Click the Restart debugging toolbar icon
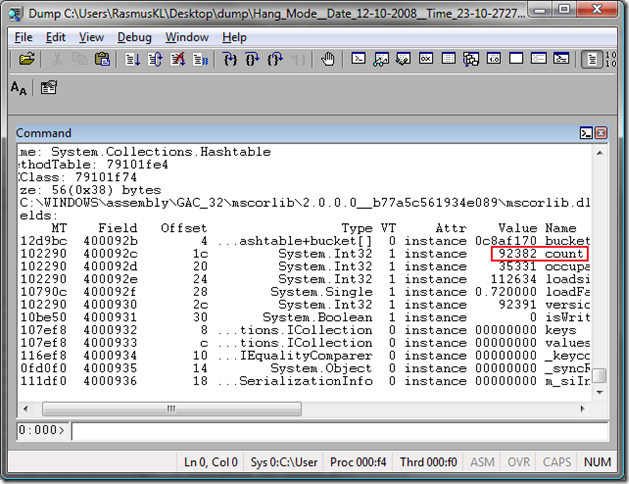Viewport: 629px width, 484px height. click(155, 59)
